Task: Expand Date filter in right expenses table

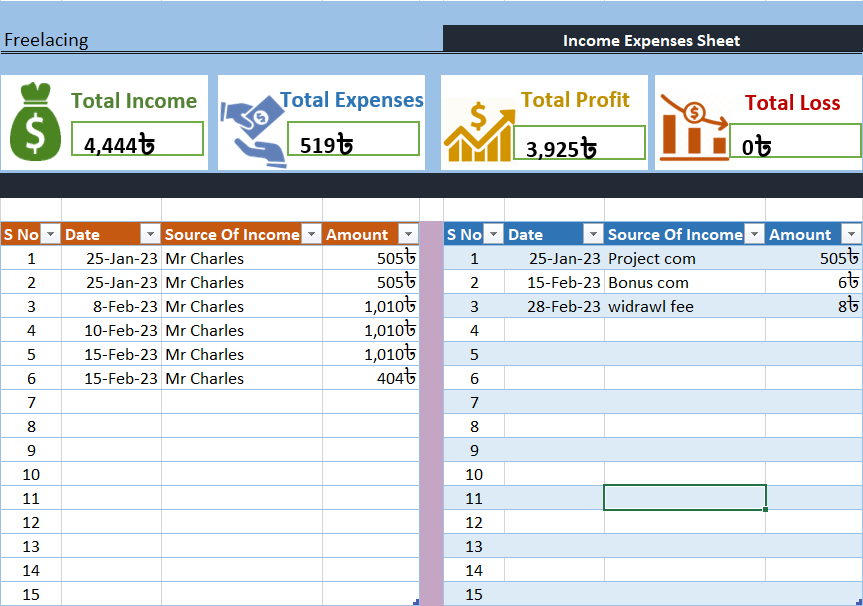Action: [593, 235]
